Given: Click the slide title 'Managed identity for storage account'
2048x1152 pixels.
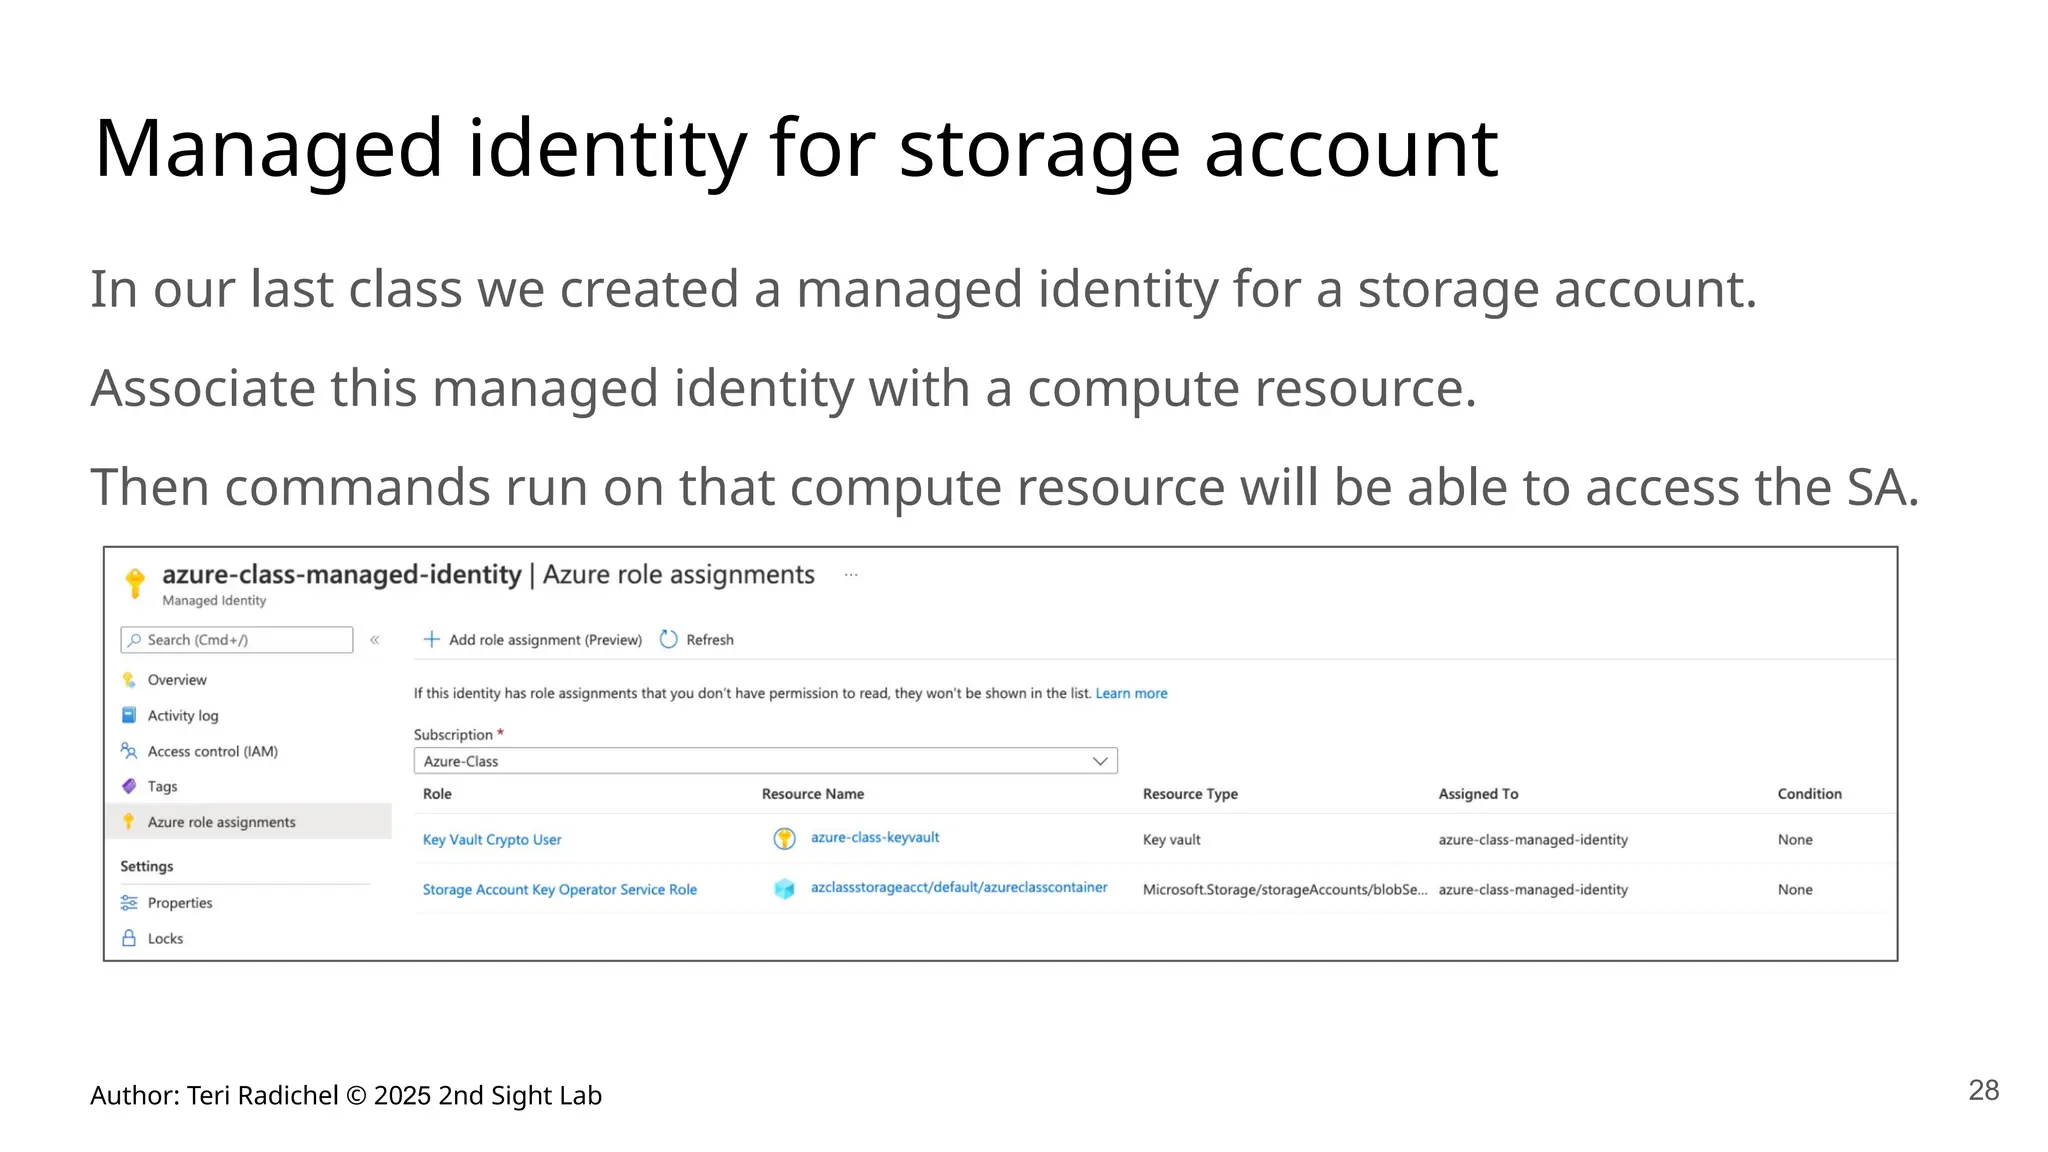Looking at the screenshot, I should tap(796, 150).
